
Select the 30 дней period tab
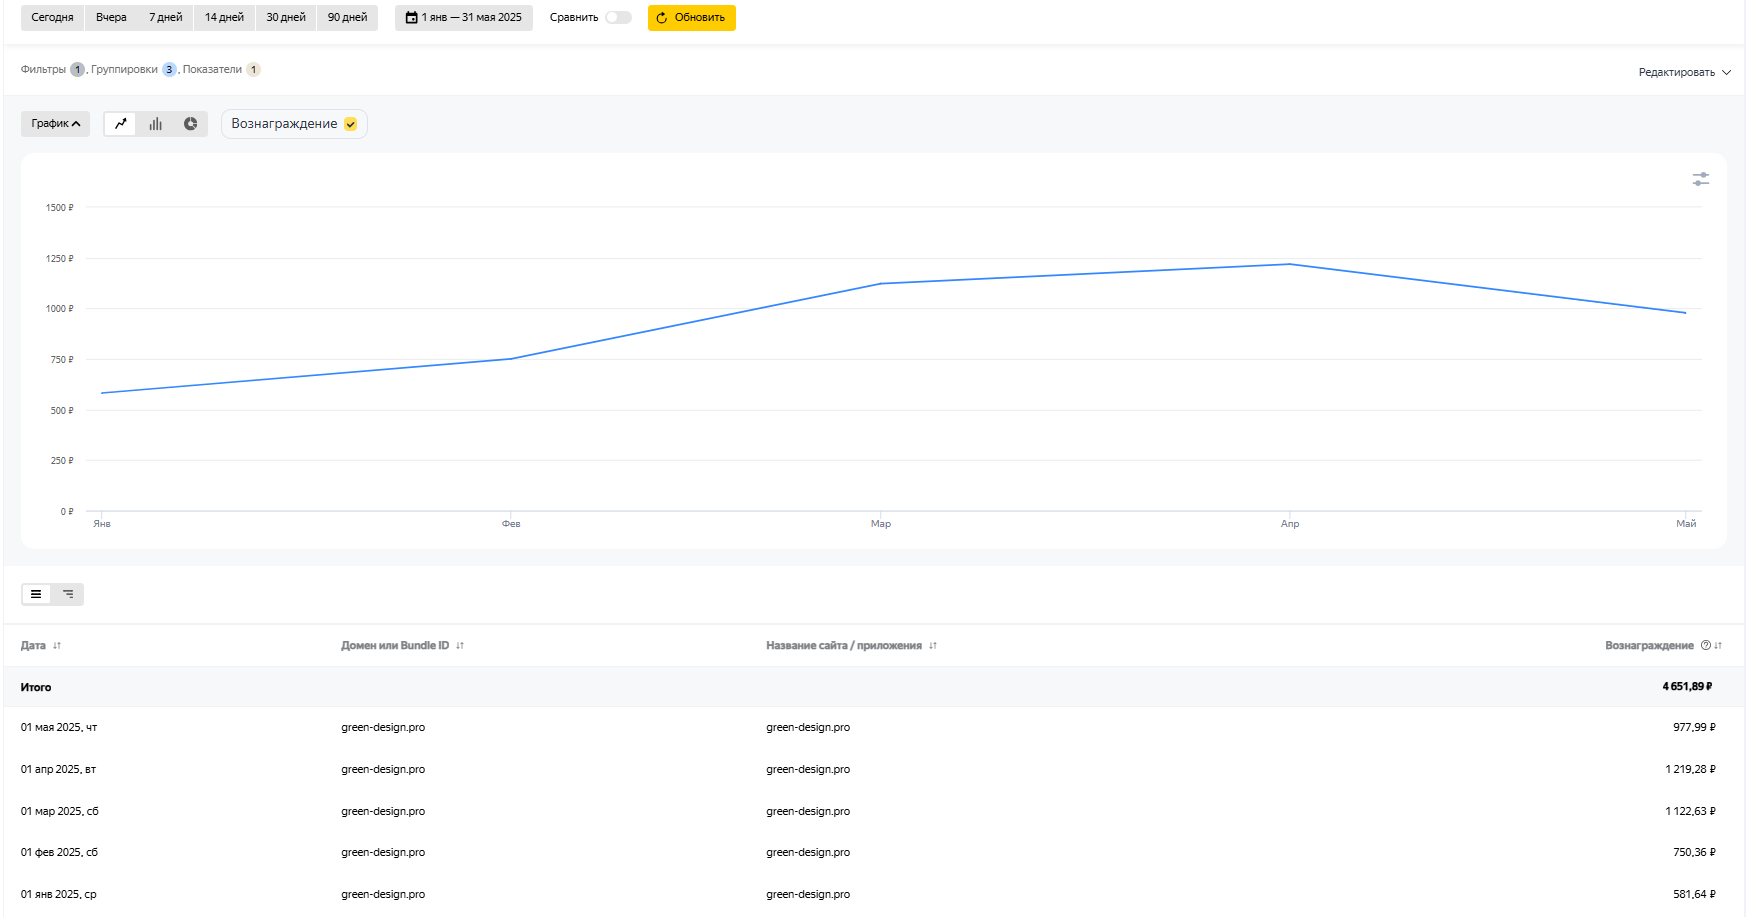click(286, 18)
